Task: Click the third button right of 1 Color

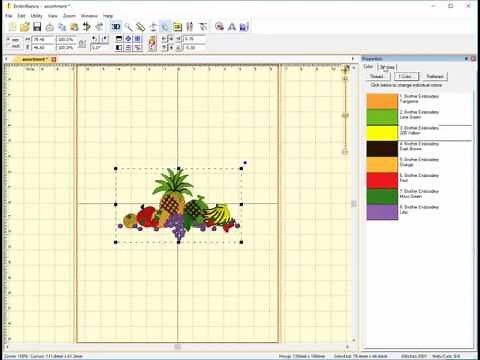Action: [435, 76]
